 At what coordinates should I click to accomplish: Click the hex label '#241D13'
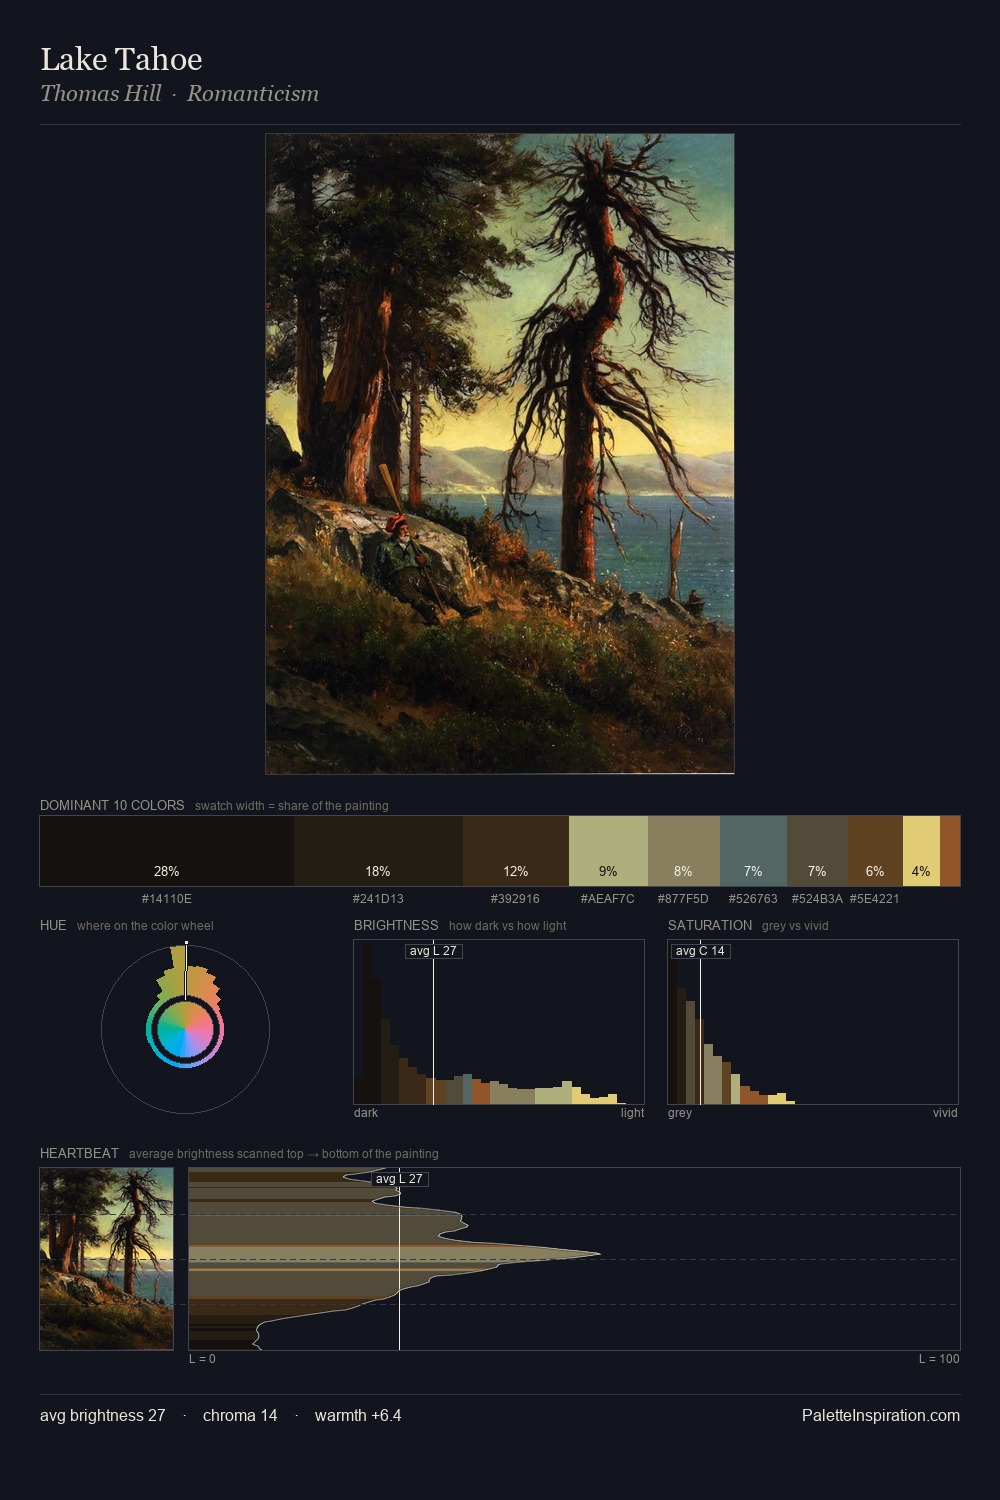point(378,899)
